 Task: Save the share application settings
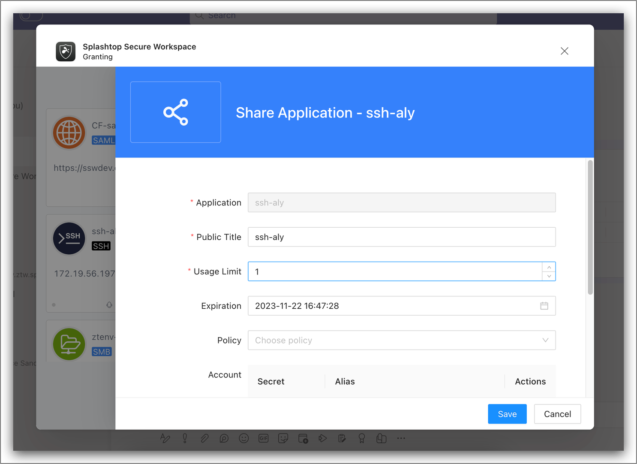point(507,414)
